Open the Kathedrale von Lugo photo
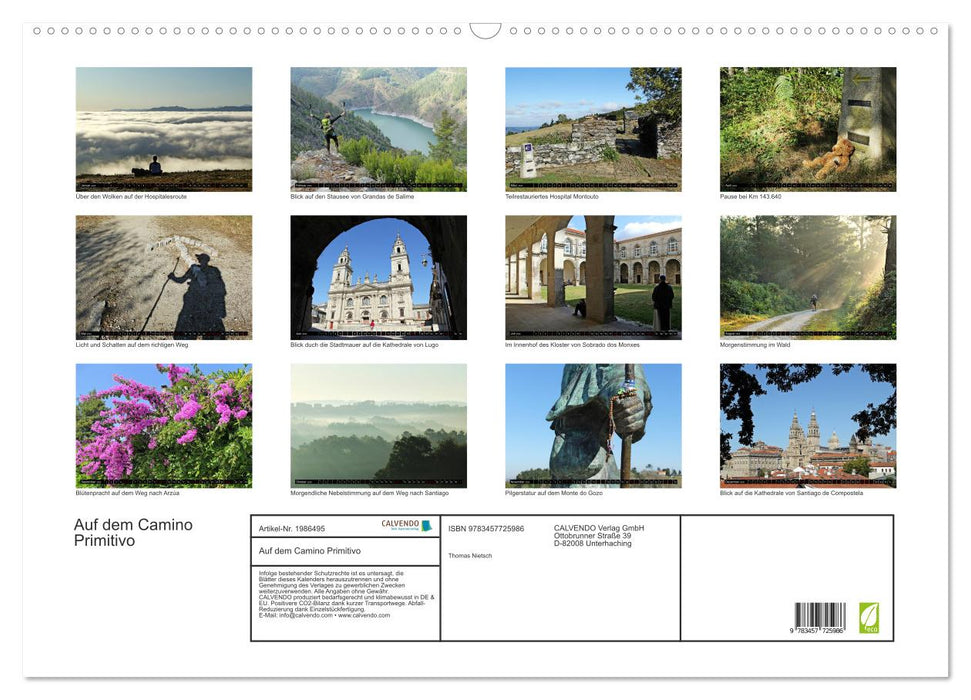Screen dimensions: 971x700 point(378,277)
